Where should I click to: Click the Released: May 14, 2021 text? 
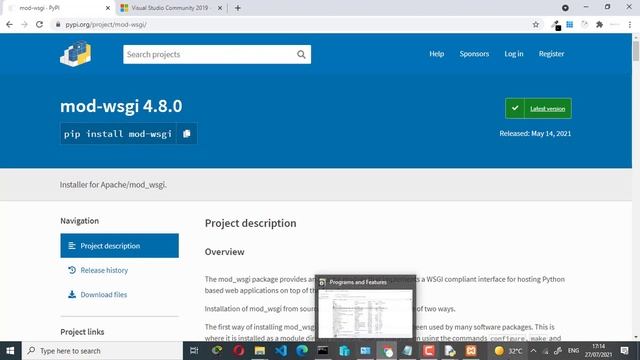535,133
